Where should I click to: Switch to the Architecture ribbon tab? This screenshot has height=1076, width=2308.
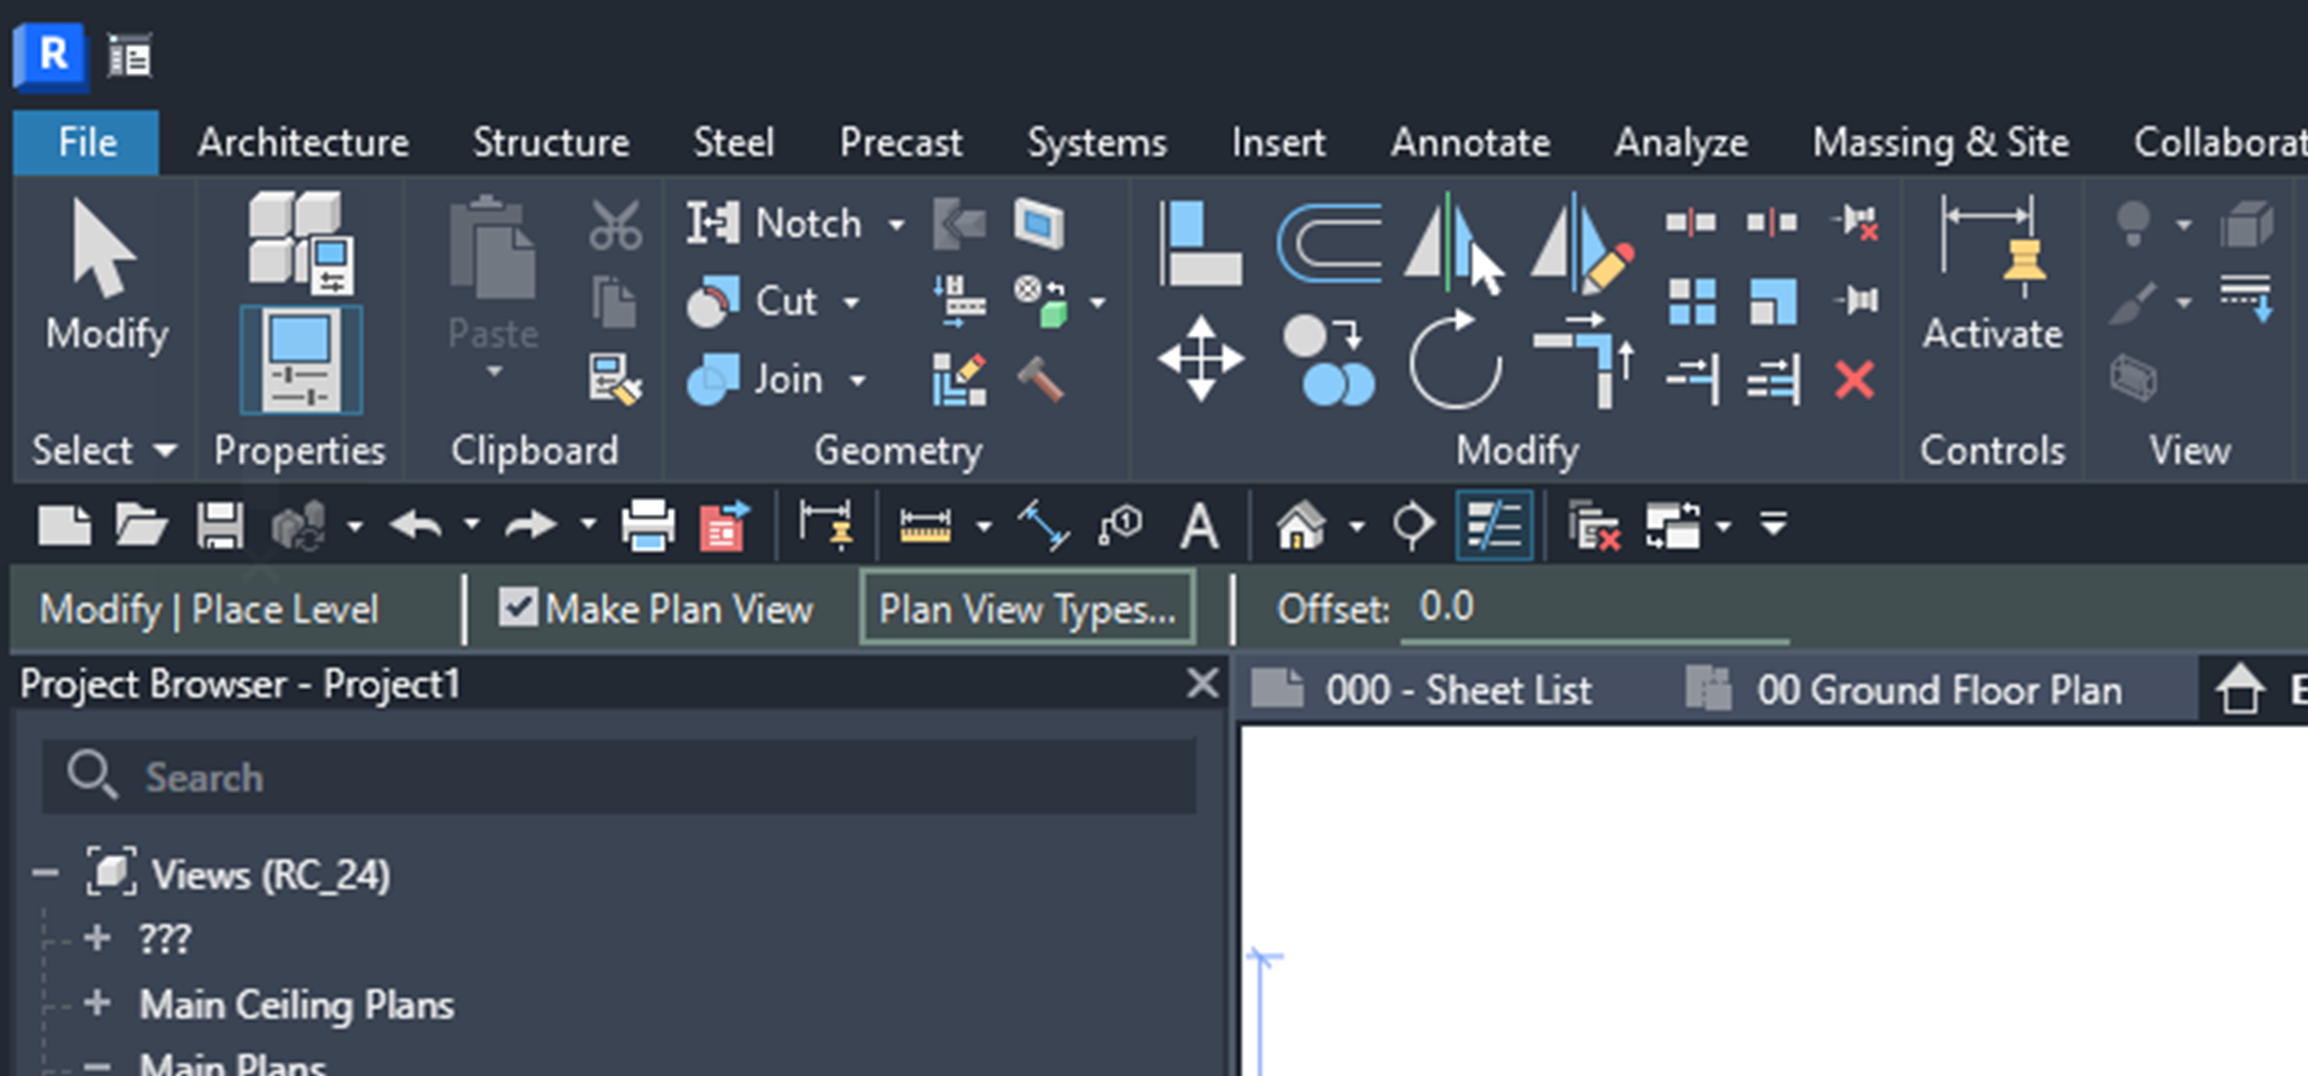click(x=303, y=143)
